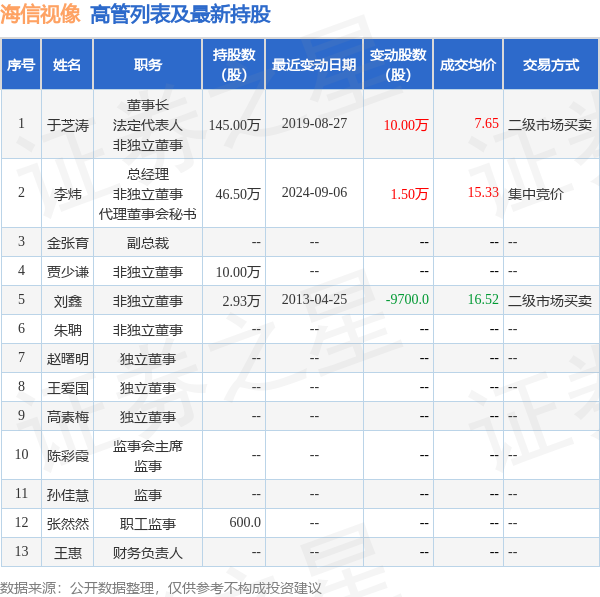Click row number 10
600x597 pixels.
point(21,454)
